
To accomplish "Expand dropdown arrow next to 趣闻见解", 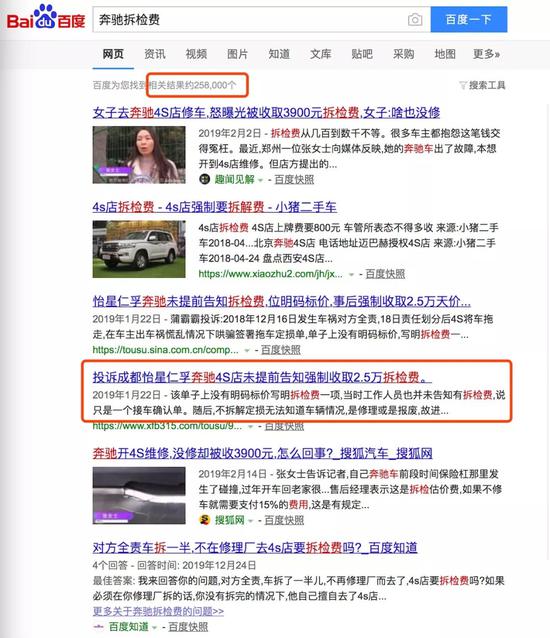I will [260, 179].
